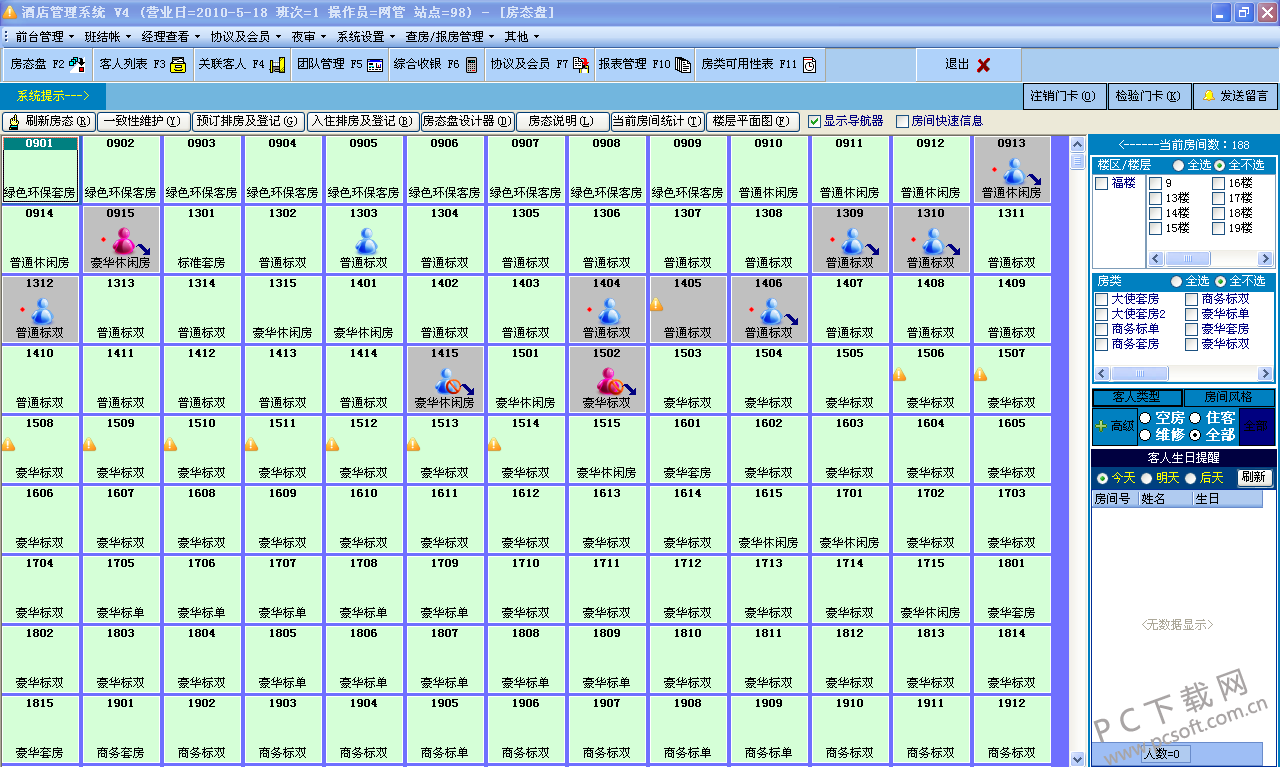
Task: Open 房态盘设计器 (D)
Action: coord(467,121)
